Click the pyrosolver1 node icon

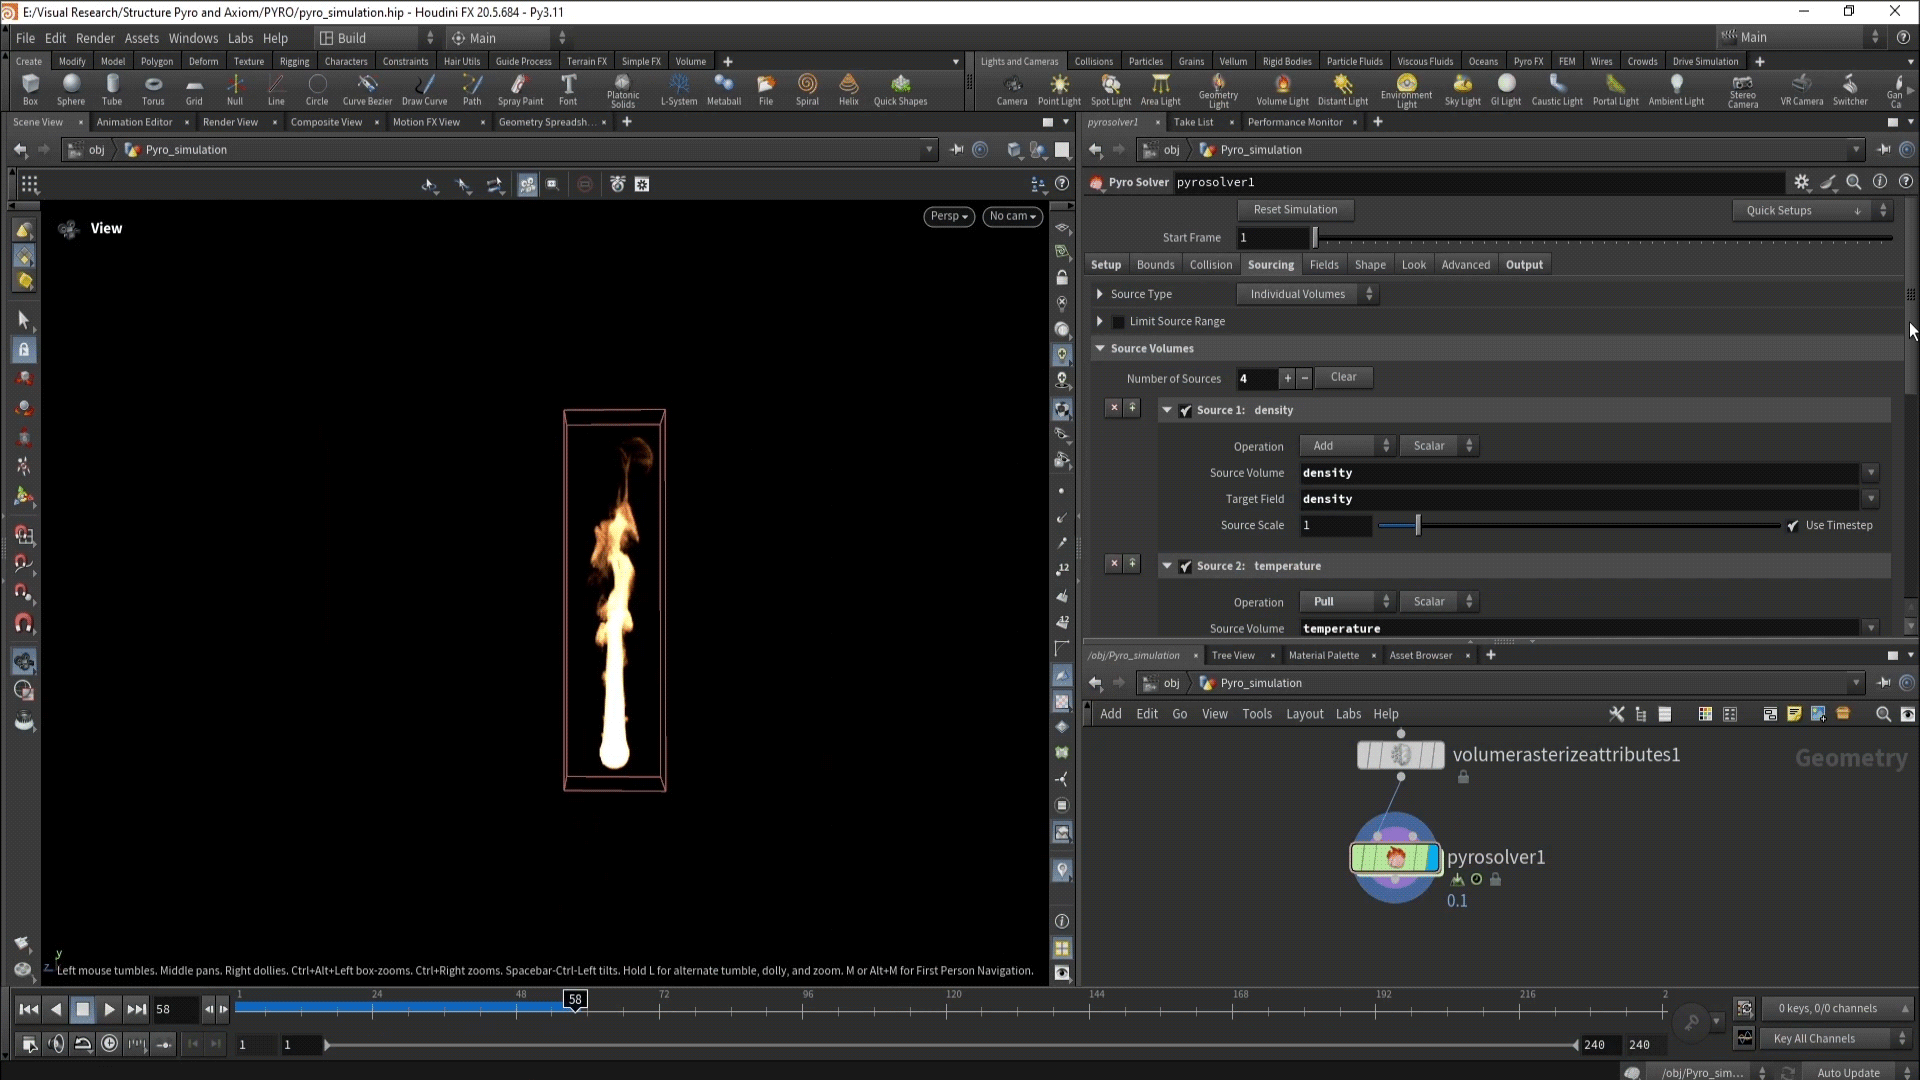(1395, 857)
